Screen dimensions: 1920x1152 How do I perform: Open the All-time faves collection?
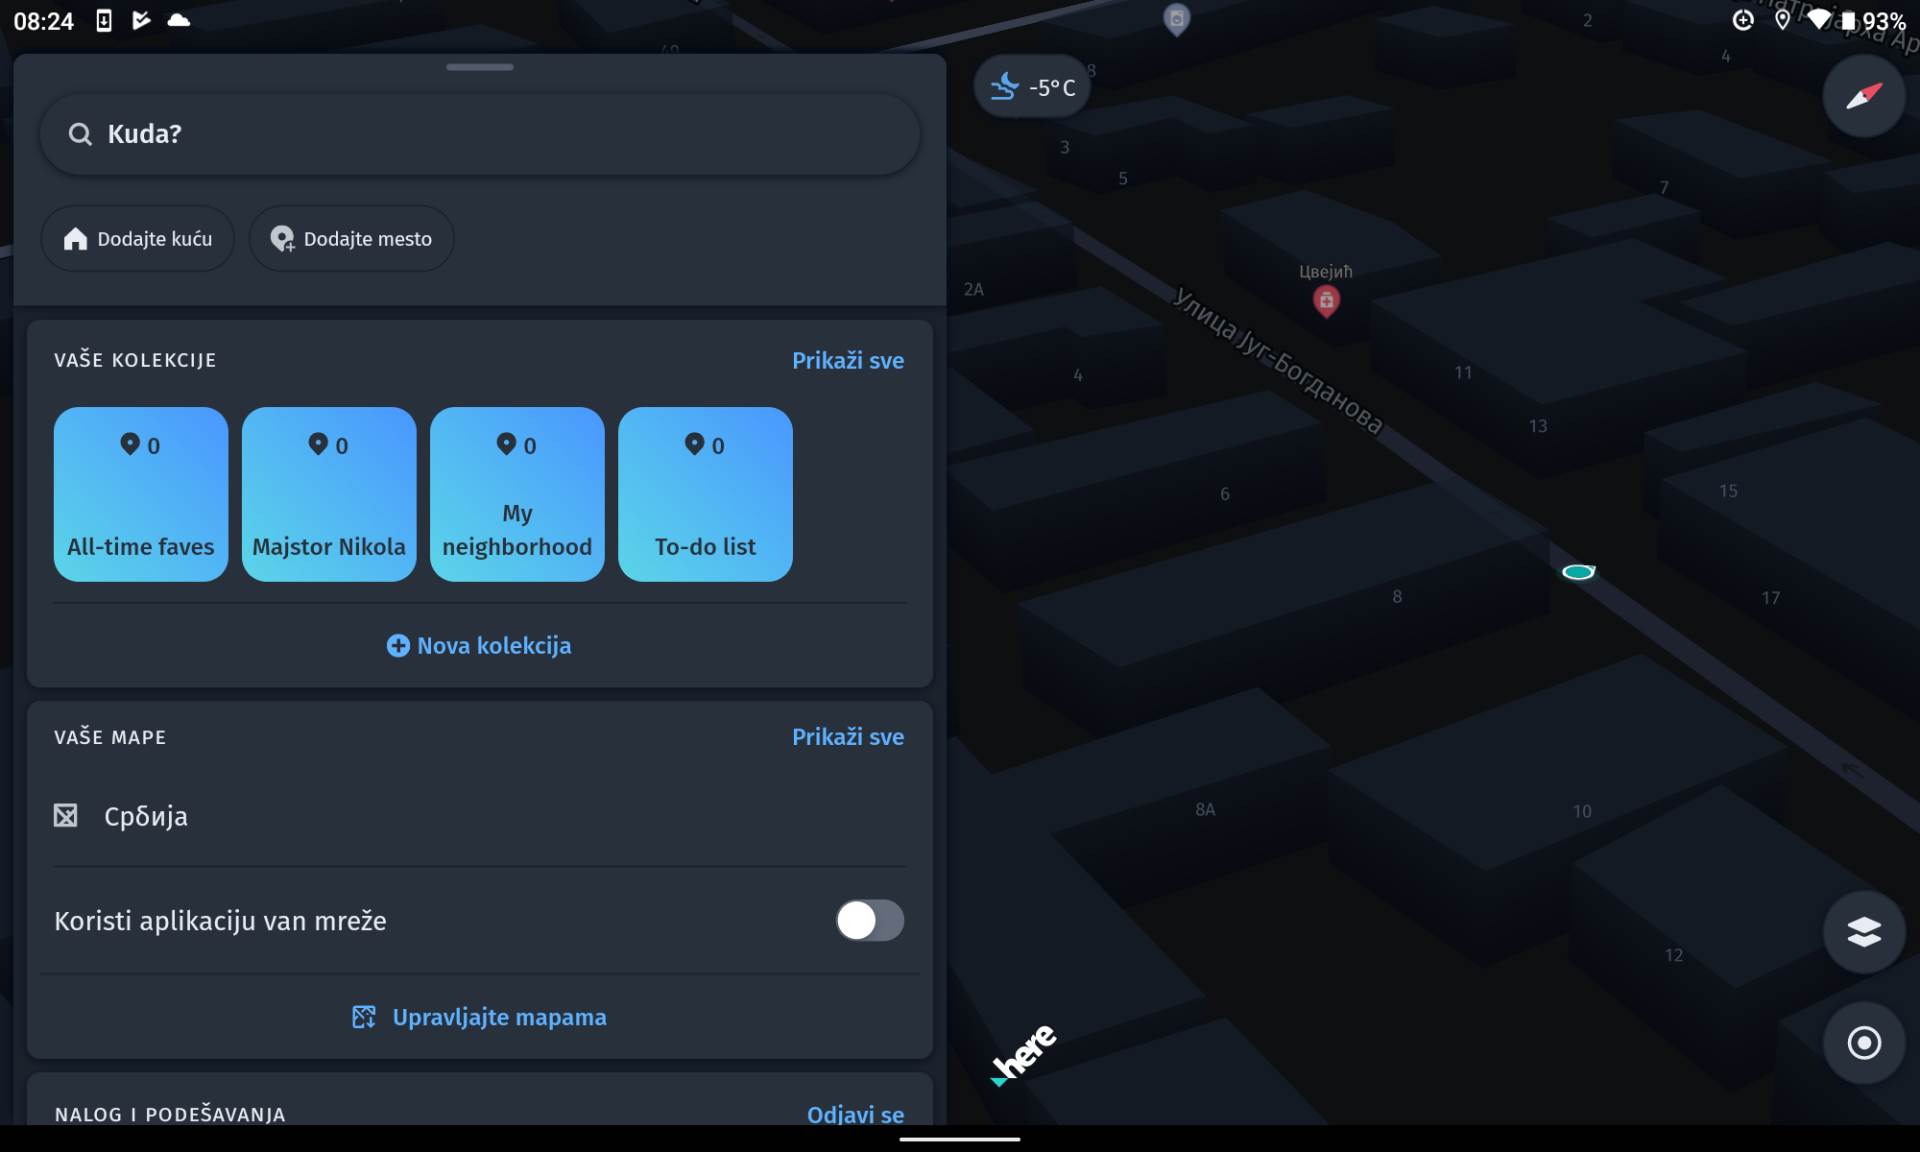click(x=141, y=494)
